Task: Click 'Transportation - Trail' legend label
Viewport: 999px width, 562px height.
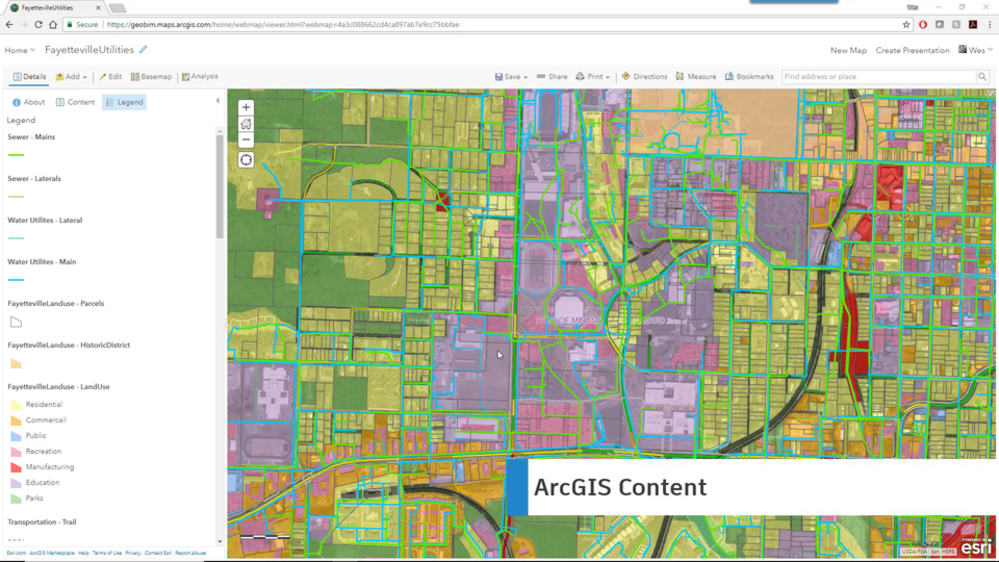Action: click(x=41, y=522)
